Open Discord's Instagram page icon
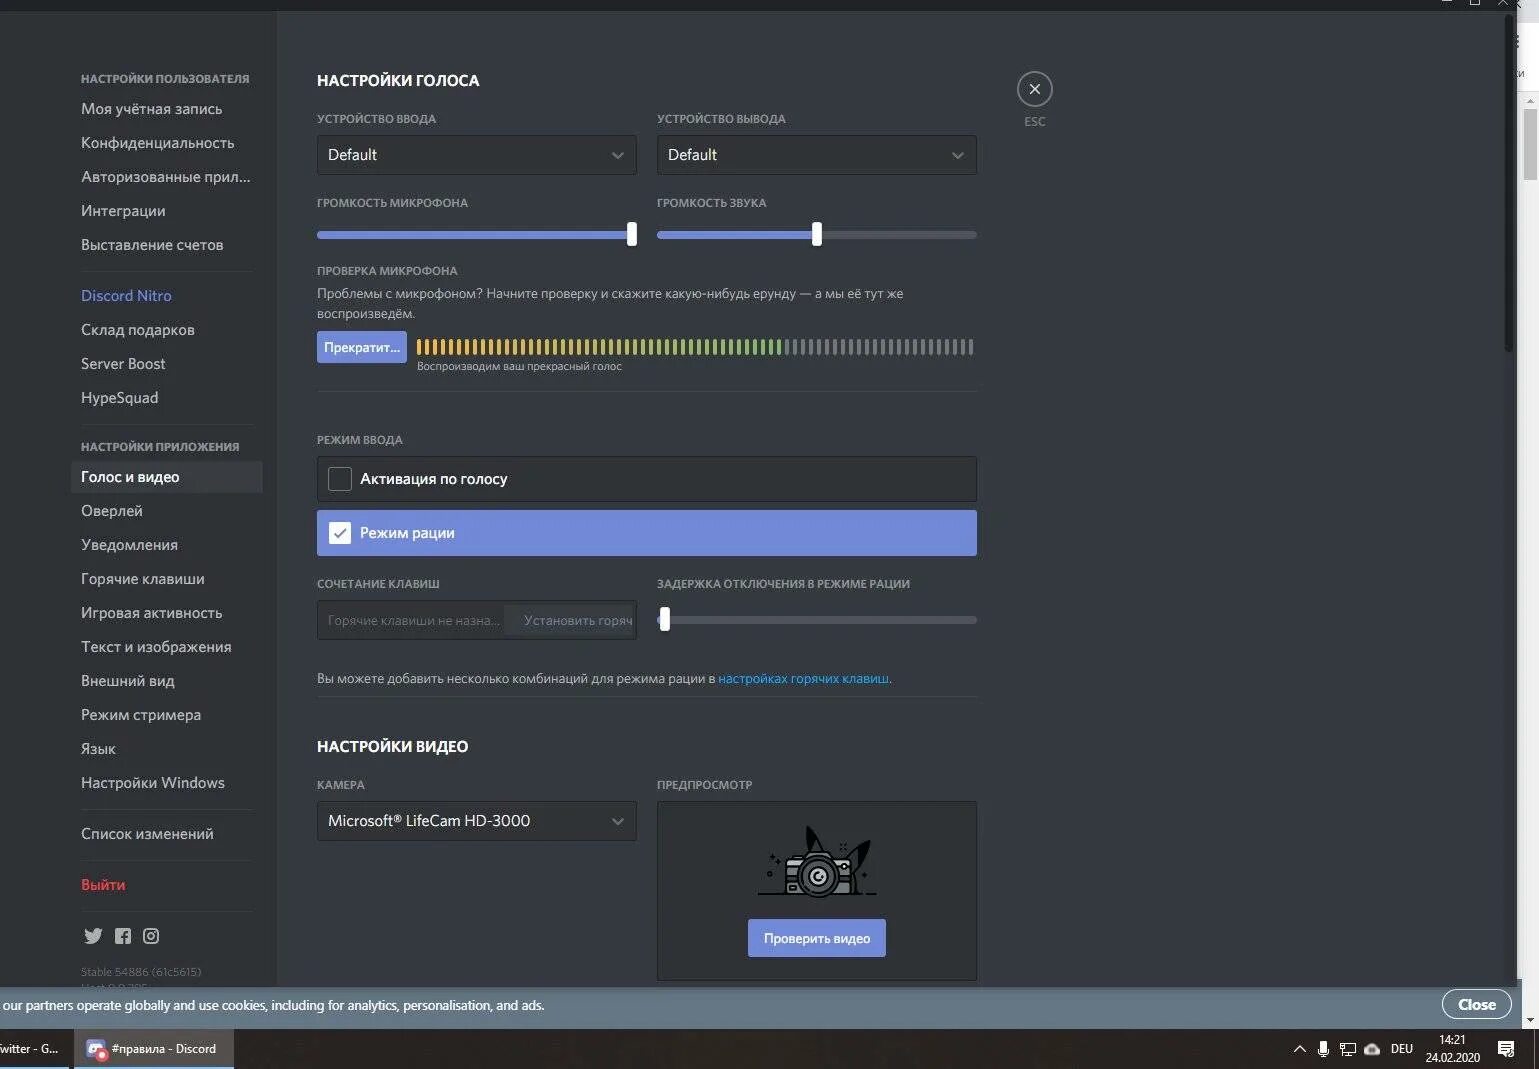The height and width of the screenshot is (1069, 1539). click(151, 936)
